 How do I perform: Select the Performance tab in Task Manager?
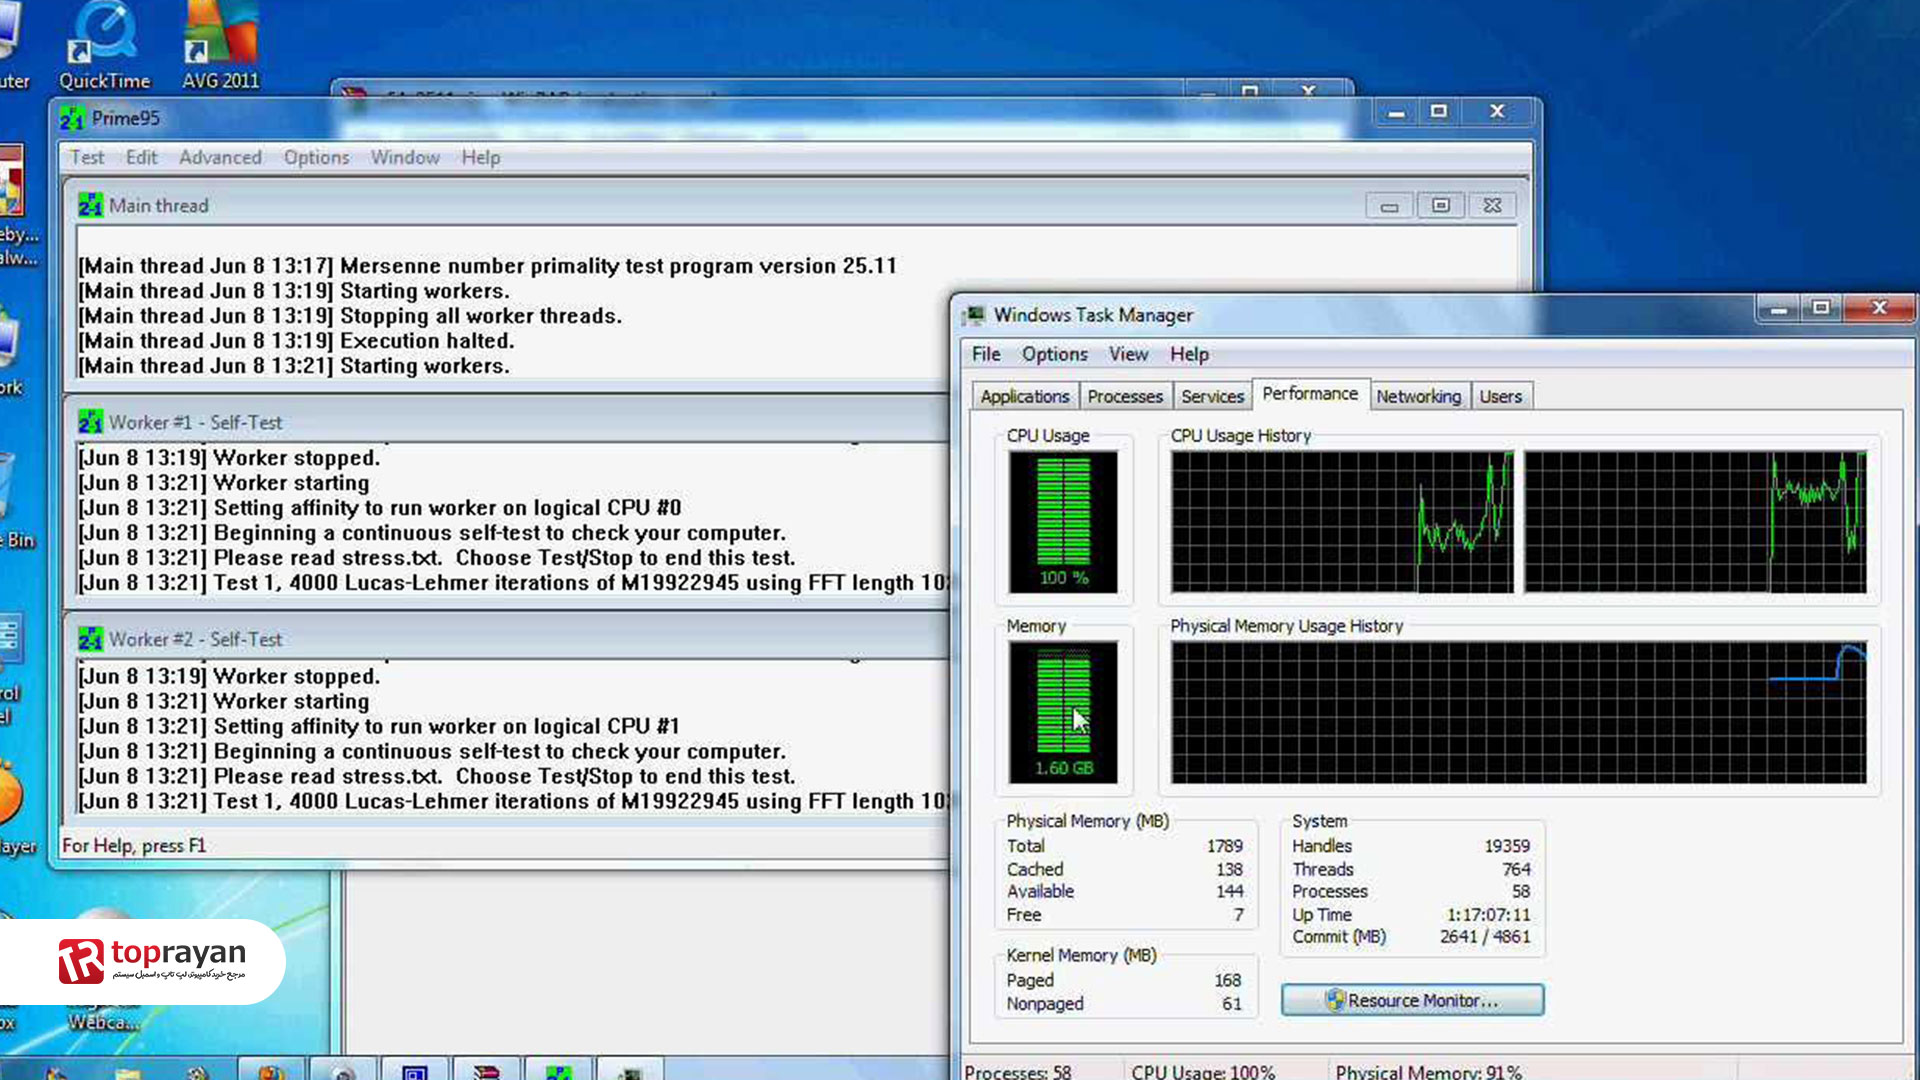coord(1307,394)
